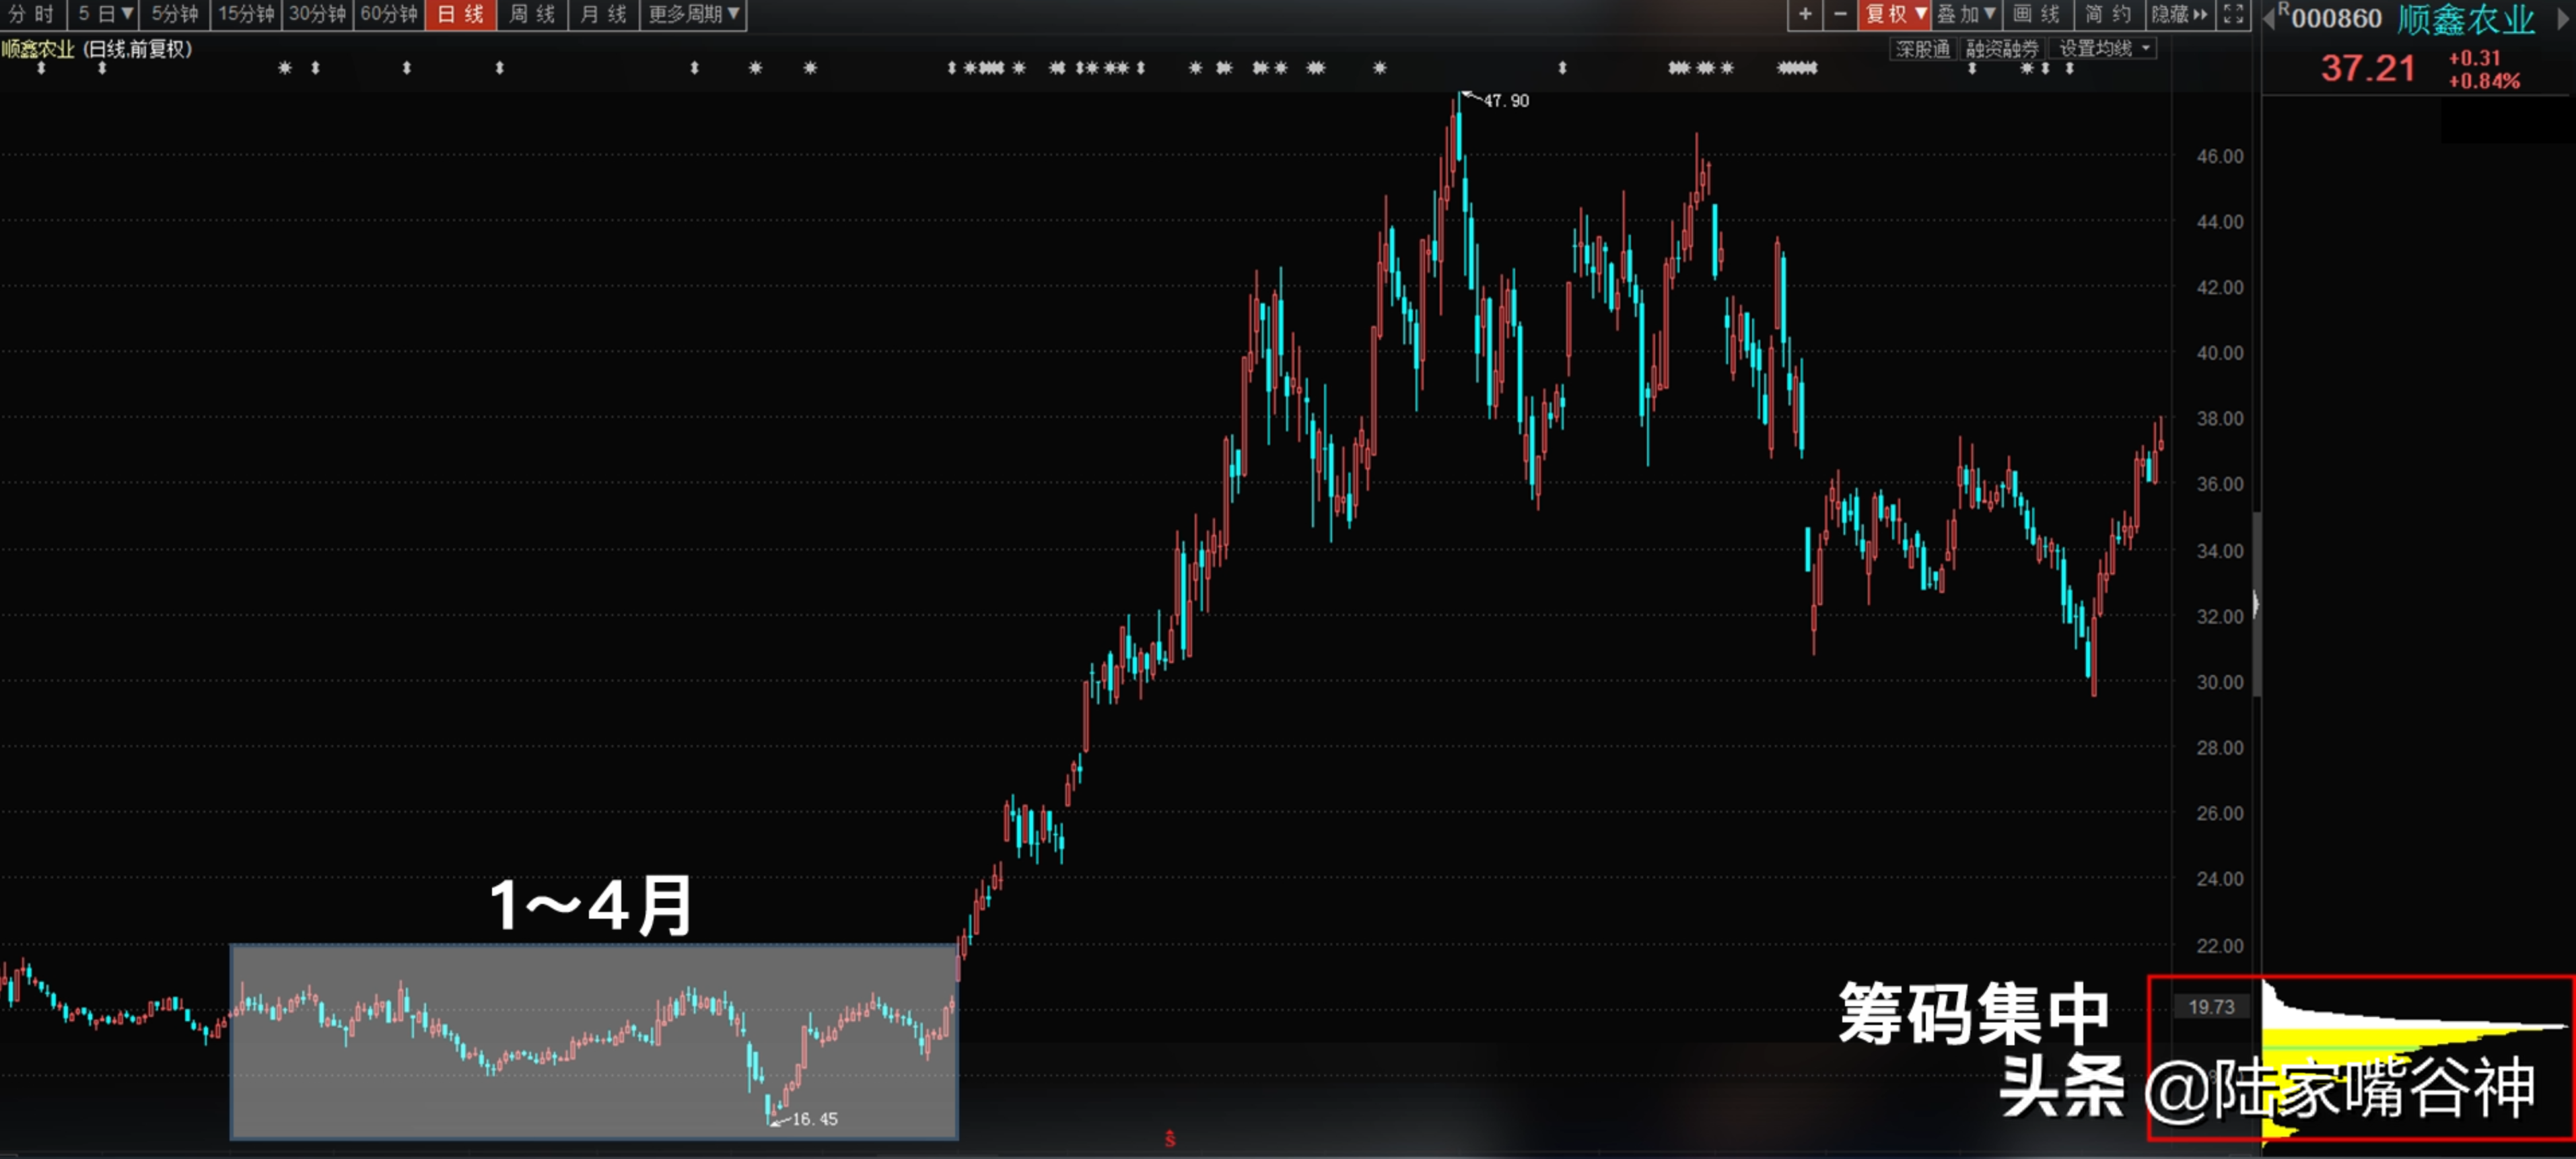The height and width of the screenshot is (1159, 2576).
Task: Toggle the 深股通 indicator
Action: (x=1922, y=48)
